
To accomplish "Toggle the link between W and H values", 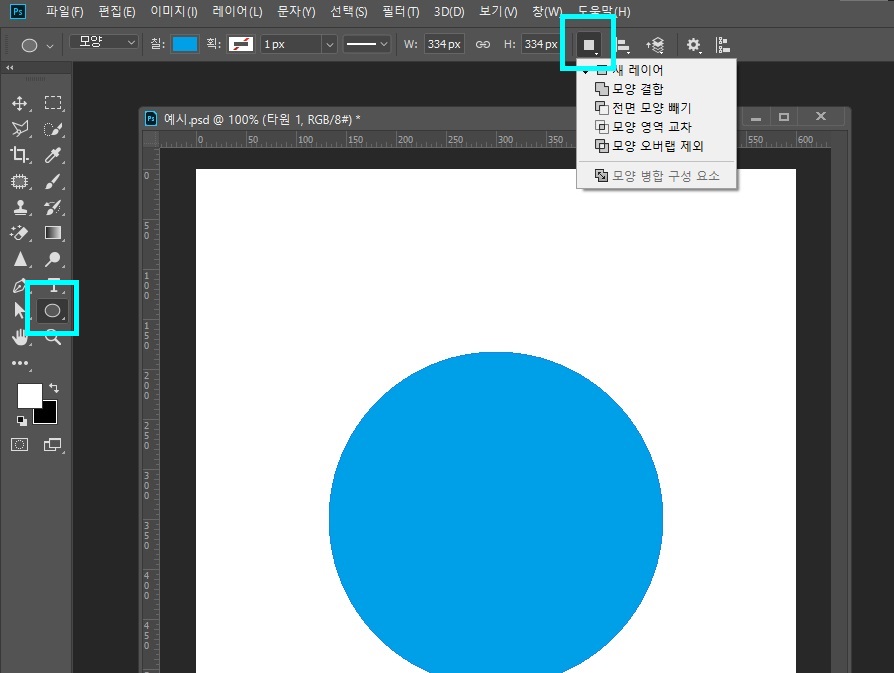I will click(482, 44).
